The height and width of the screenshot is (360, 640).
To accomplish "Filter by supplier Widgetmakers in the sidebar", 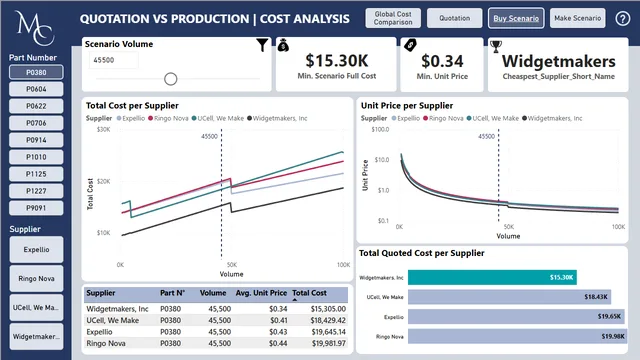I will coord(36,337).
